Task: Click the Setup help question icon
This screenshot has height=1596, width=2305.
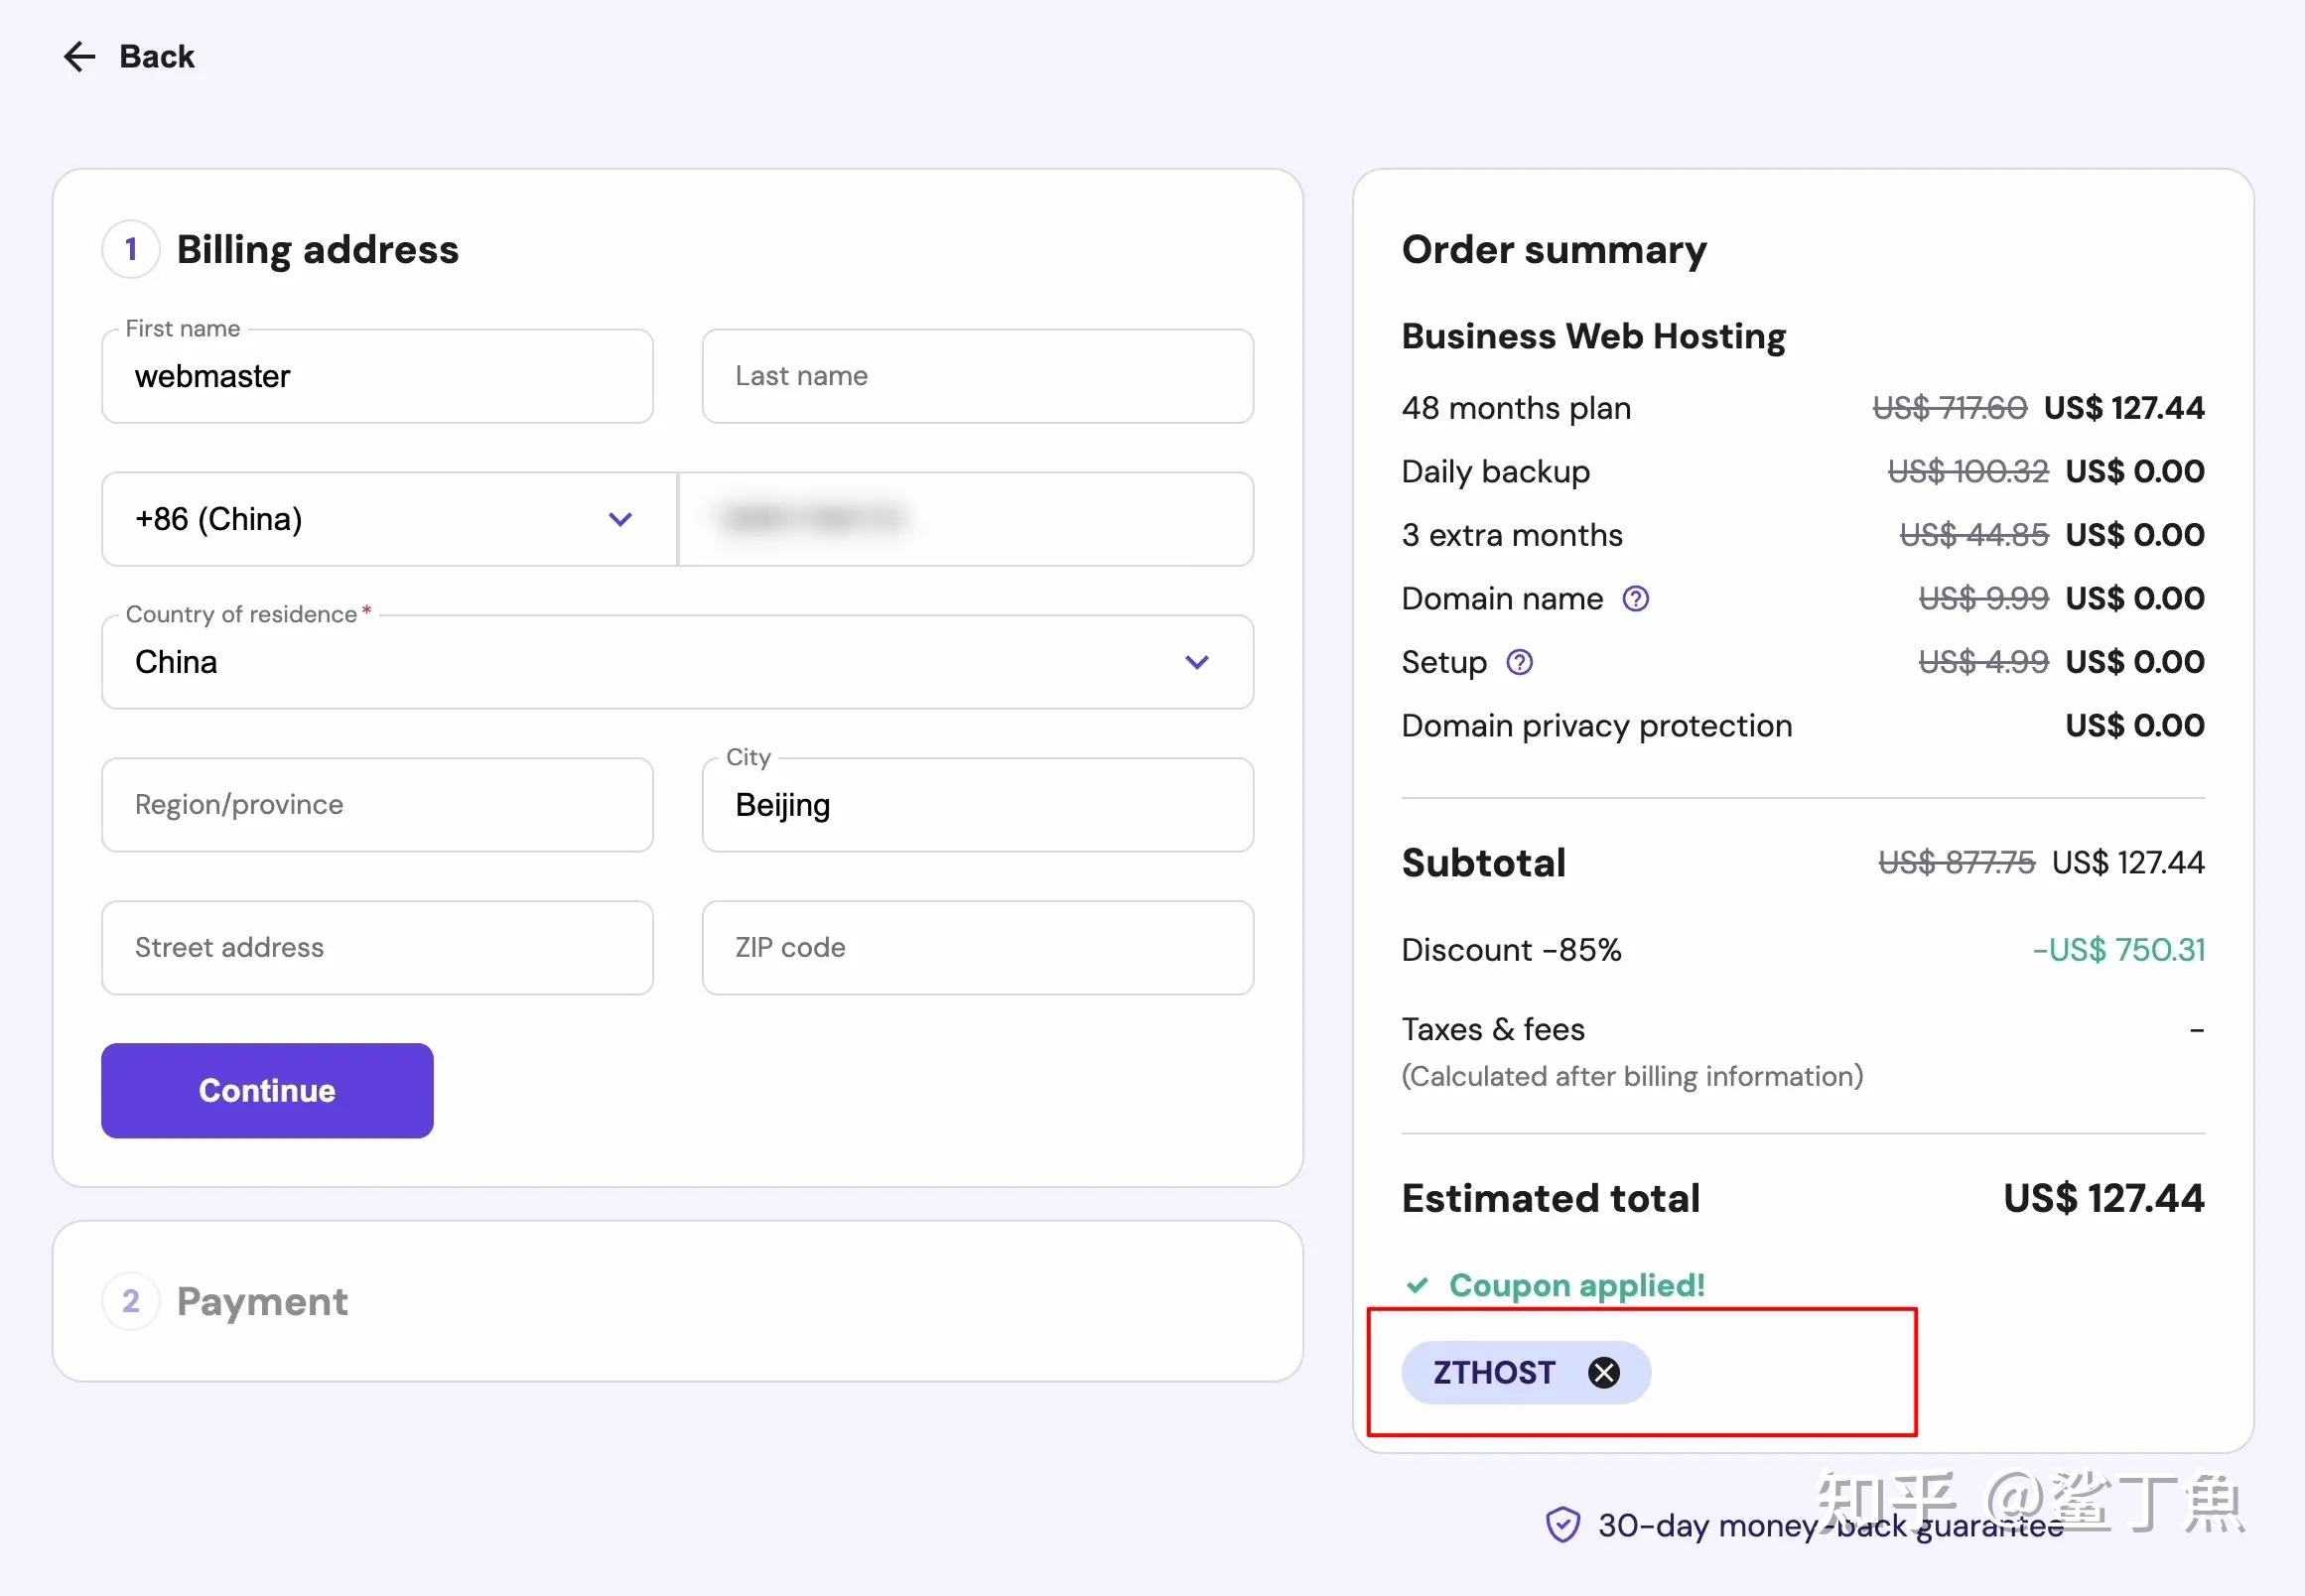Action: (1519, 662)
